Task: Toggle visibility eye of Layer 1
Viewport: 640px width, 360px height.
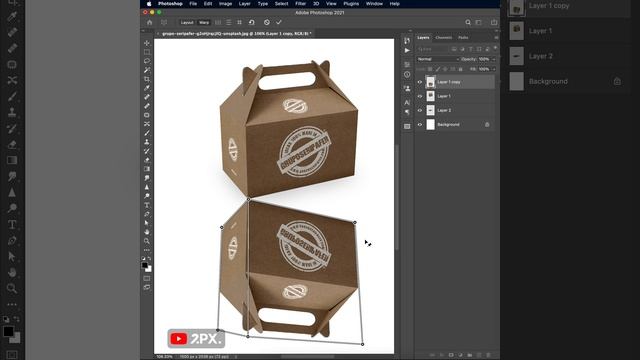Action: point(420,96)
